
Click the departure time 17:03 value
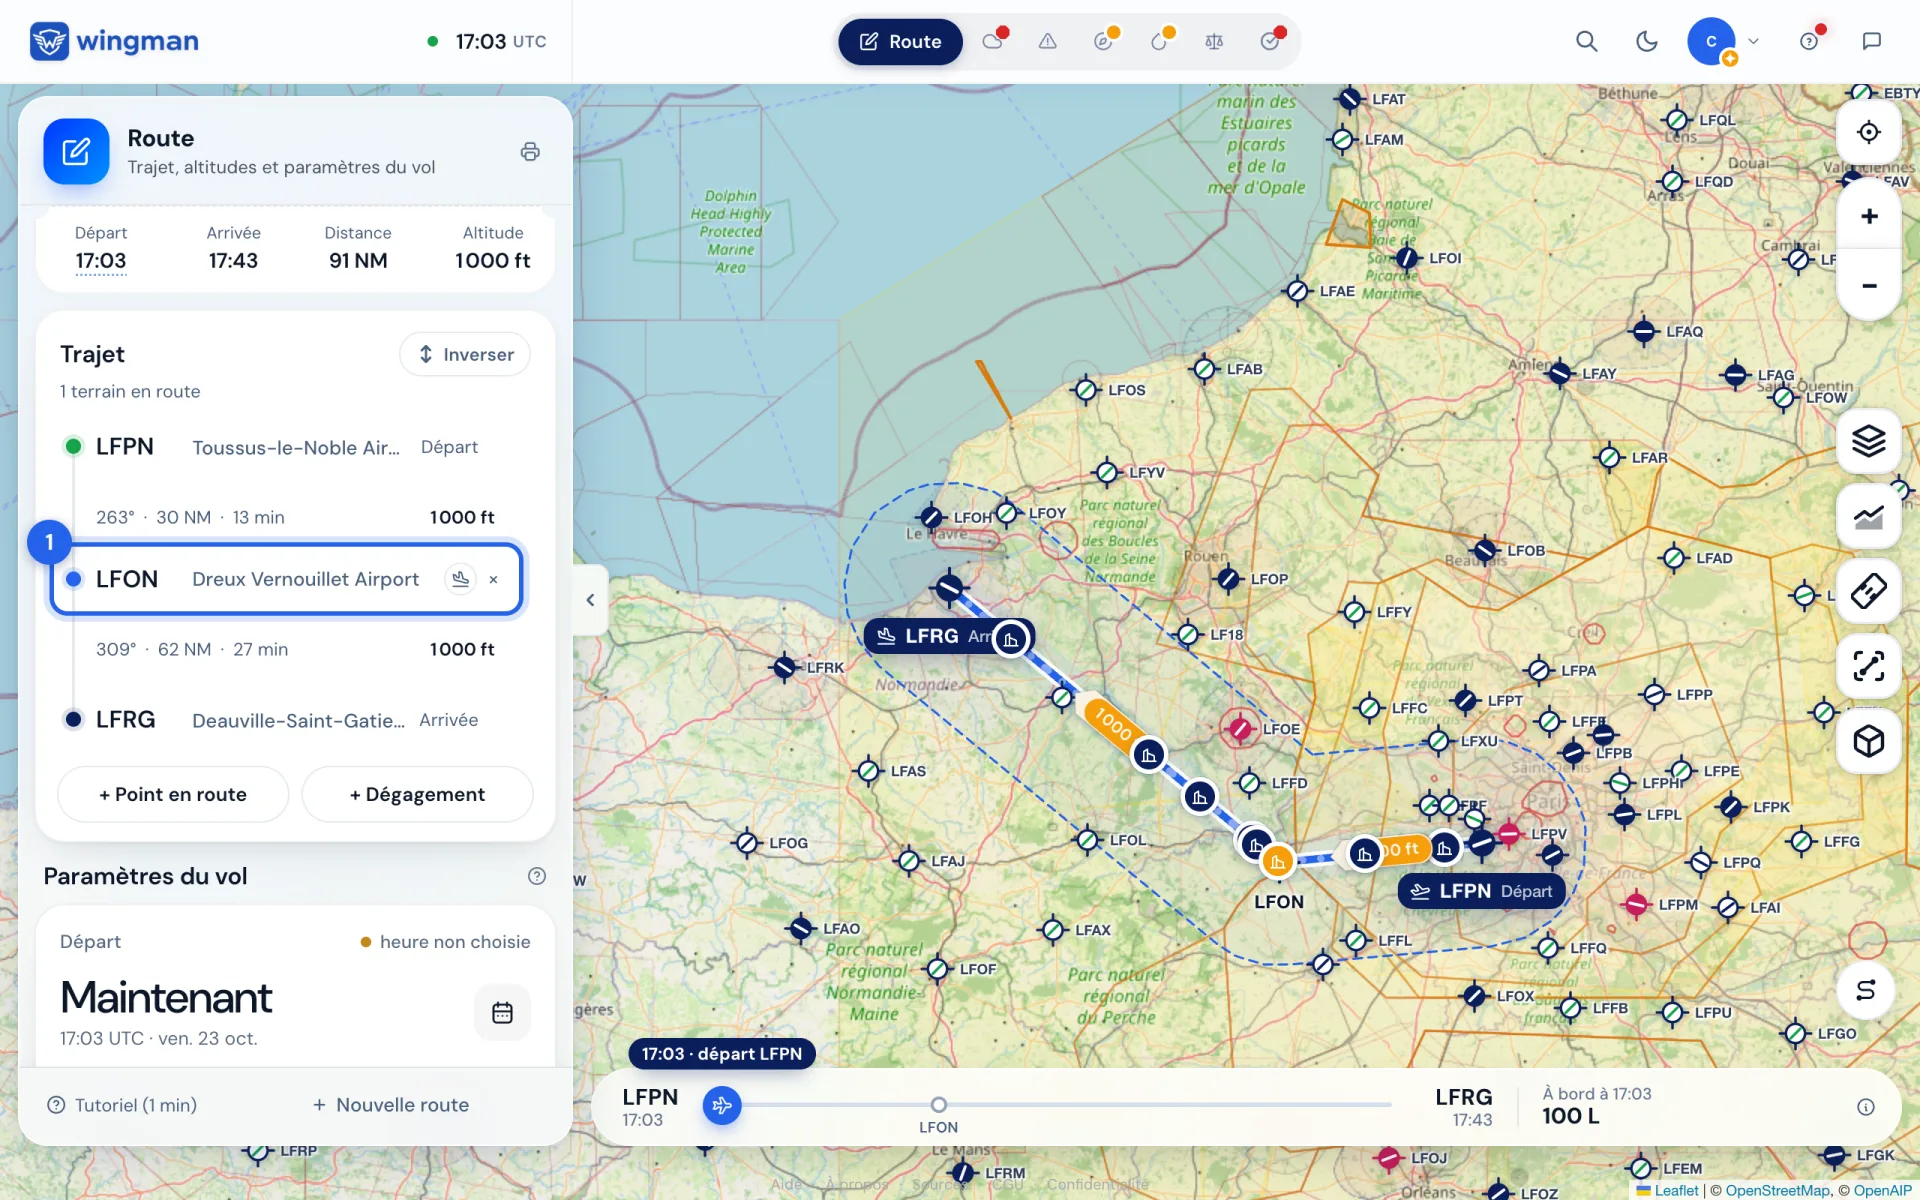coord(101,261)
